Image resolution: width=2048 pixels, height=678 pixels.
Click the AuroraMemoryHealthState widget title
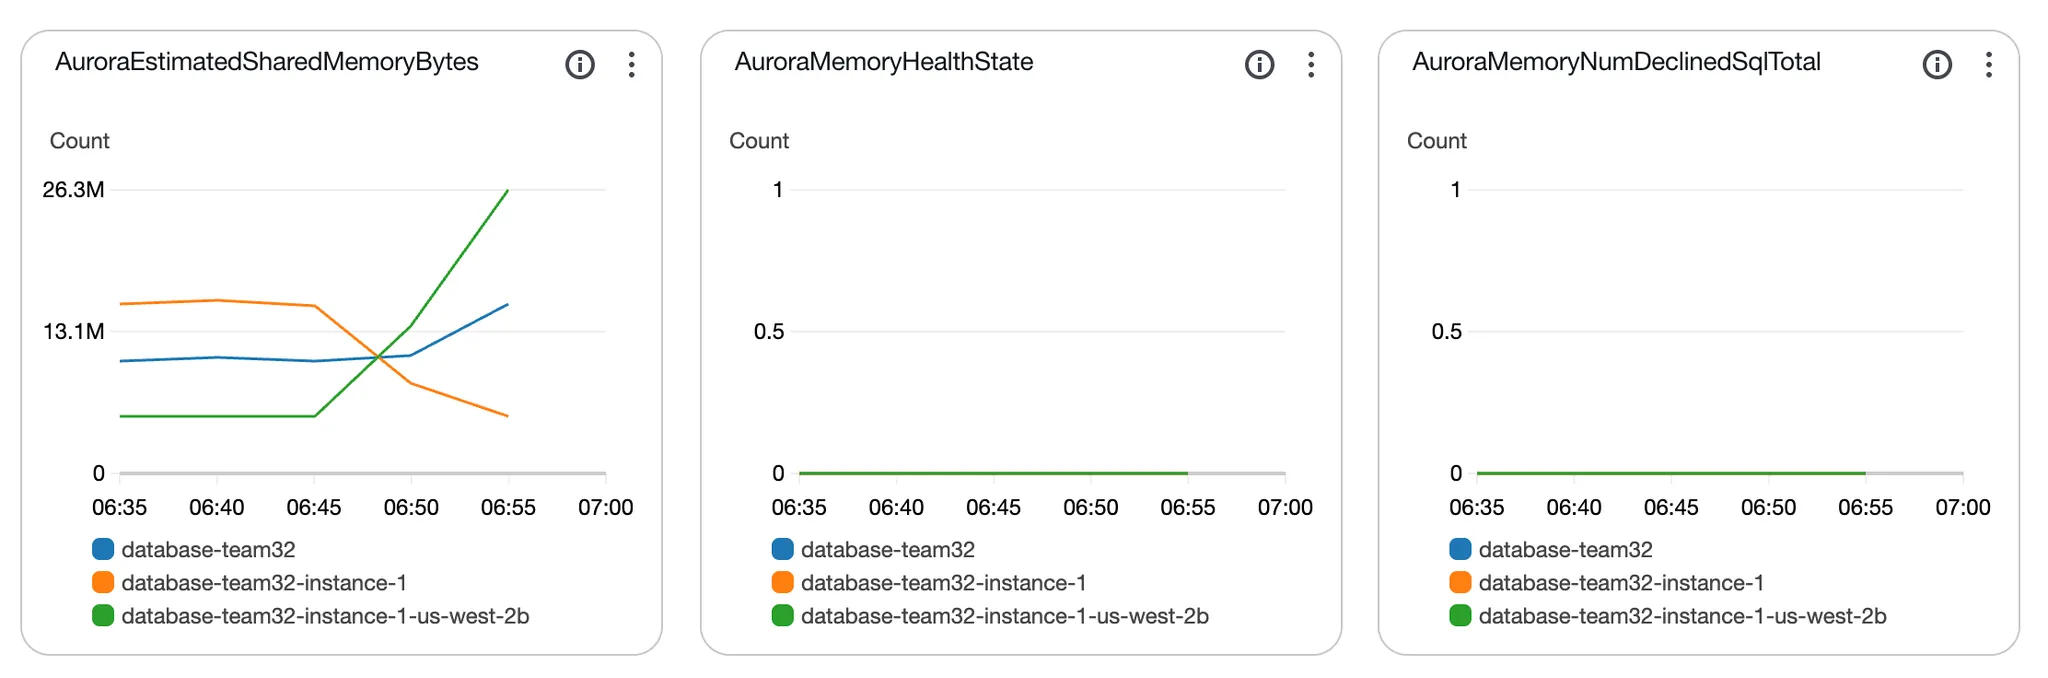[883, 62]
